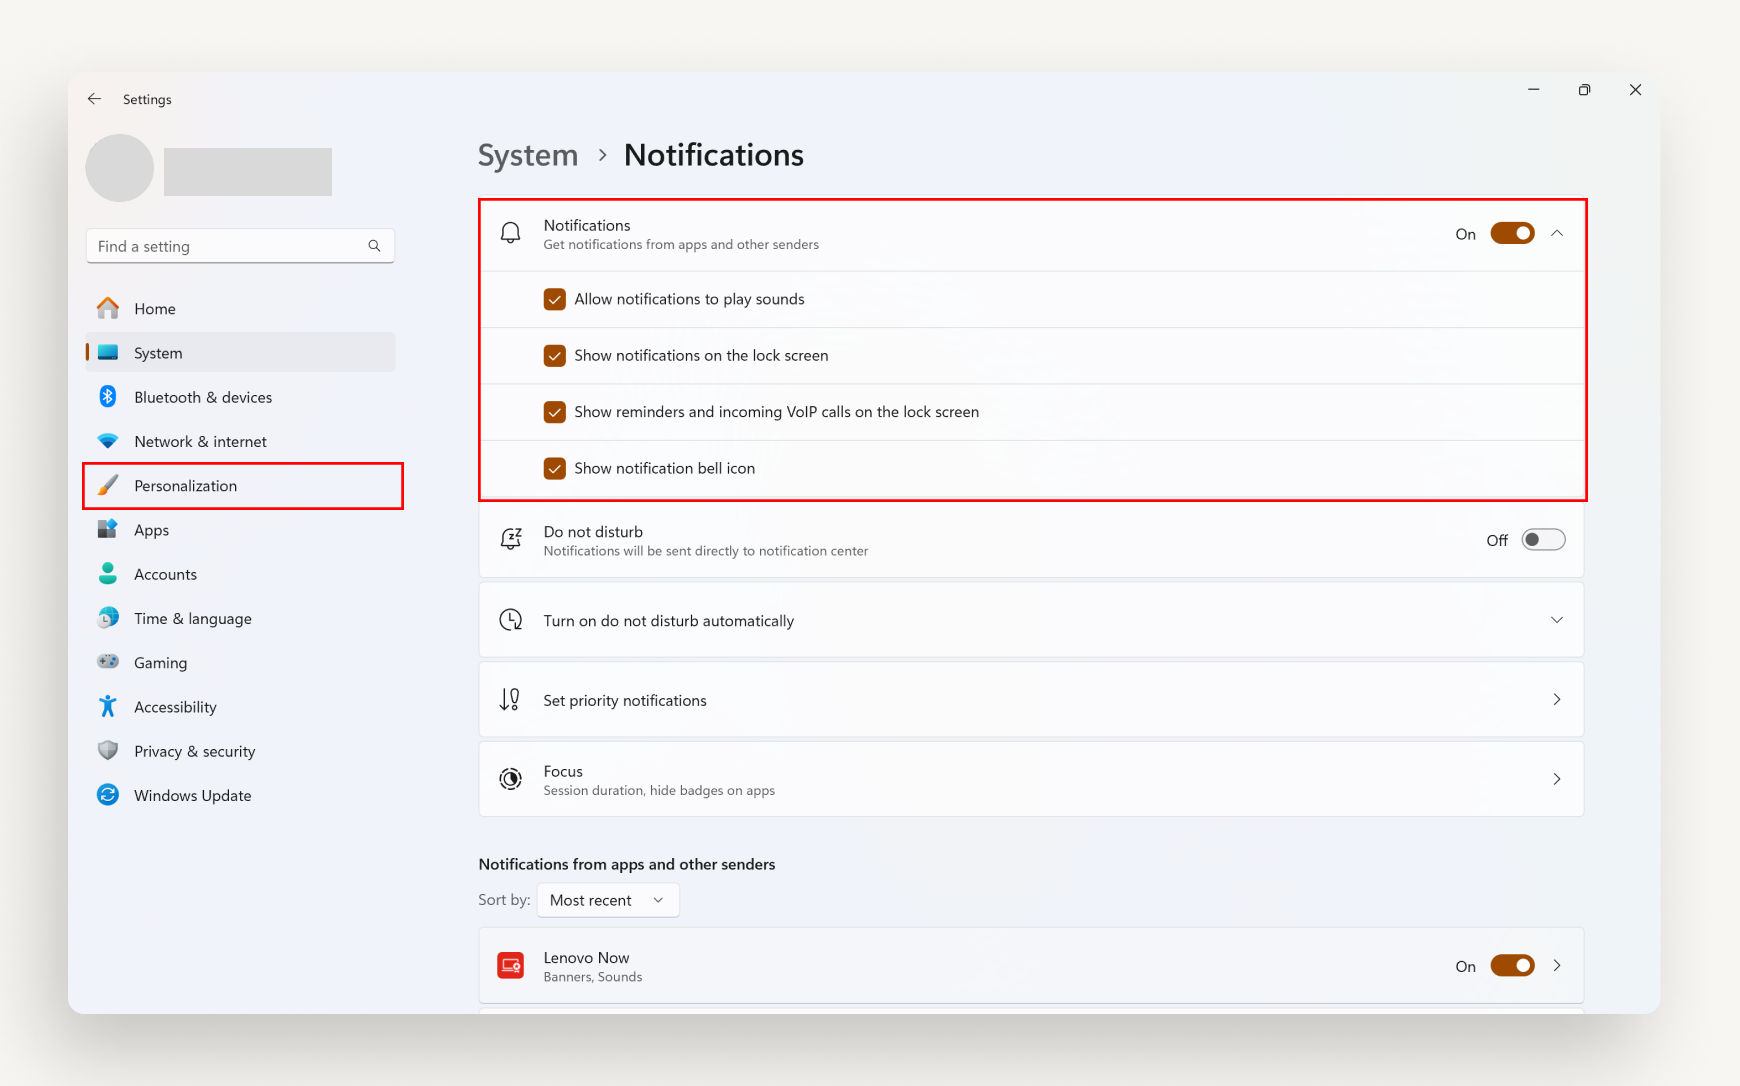Image resolution: width=1740 pixels, height=1086 pixels.
Task: Click the Windows Update icon
Action: (x=107, y=795)
